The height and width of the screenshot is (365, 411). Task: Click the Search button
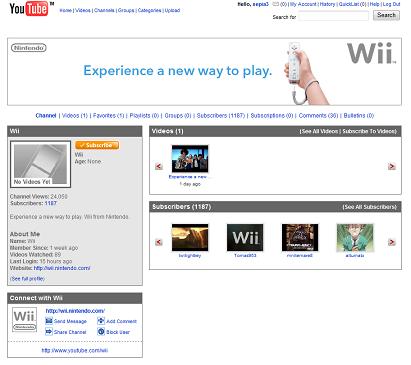(386, 15)
